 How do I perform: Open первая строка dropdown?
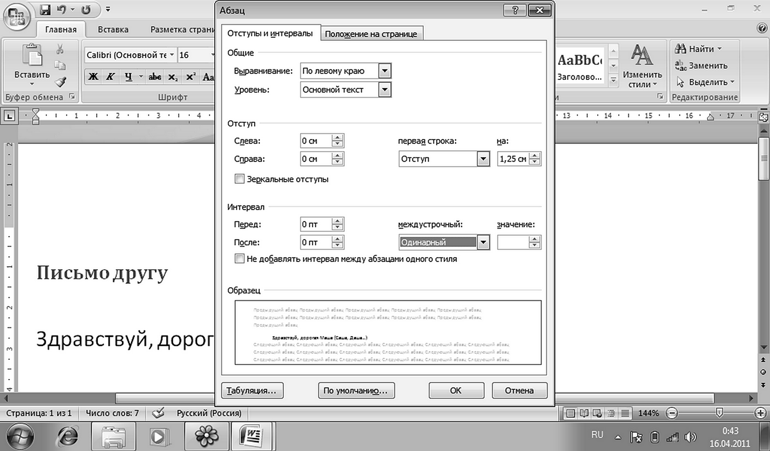point(483,159)
